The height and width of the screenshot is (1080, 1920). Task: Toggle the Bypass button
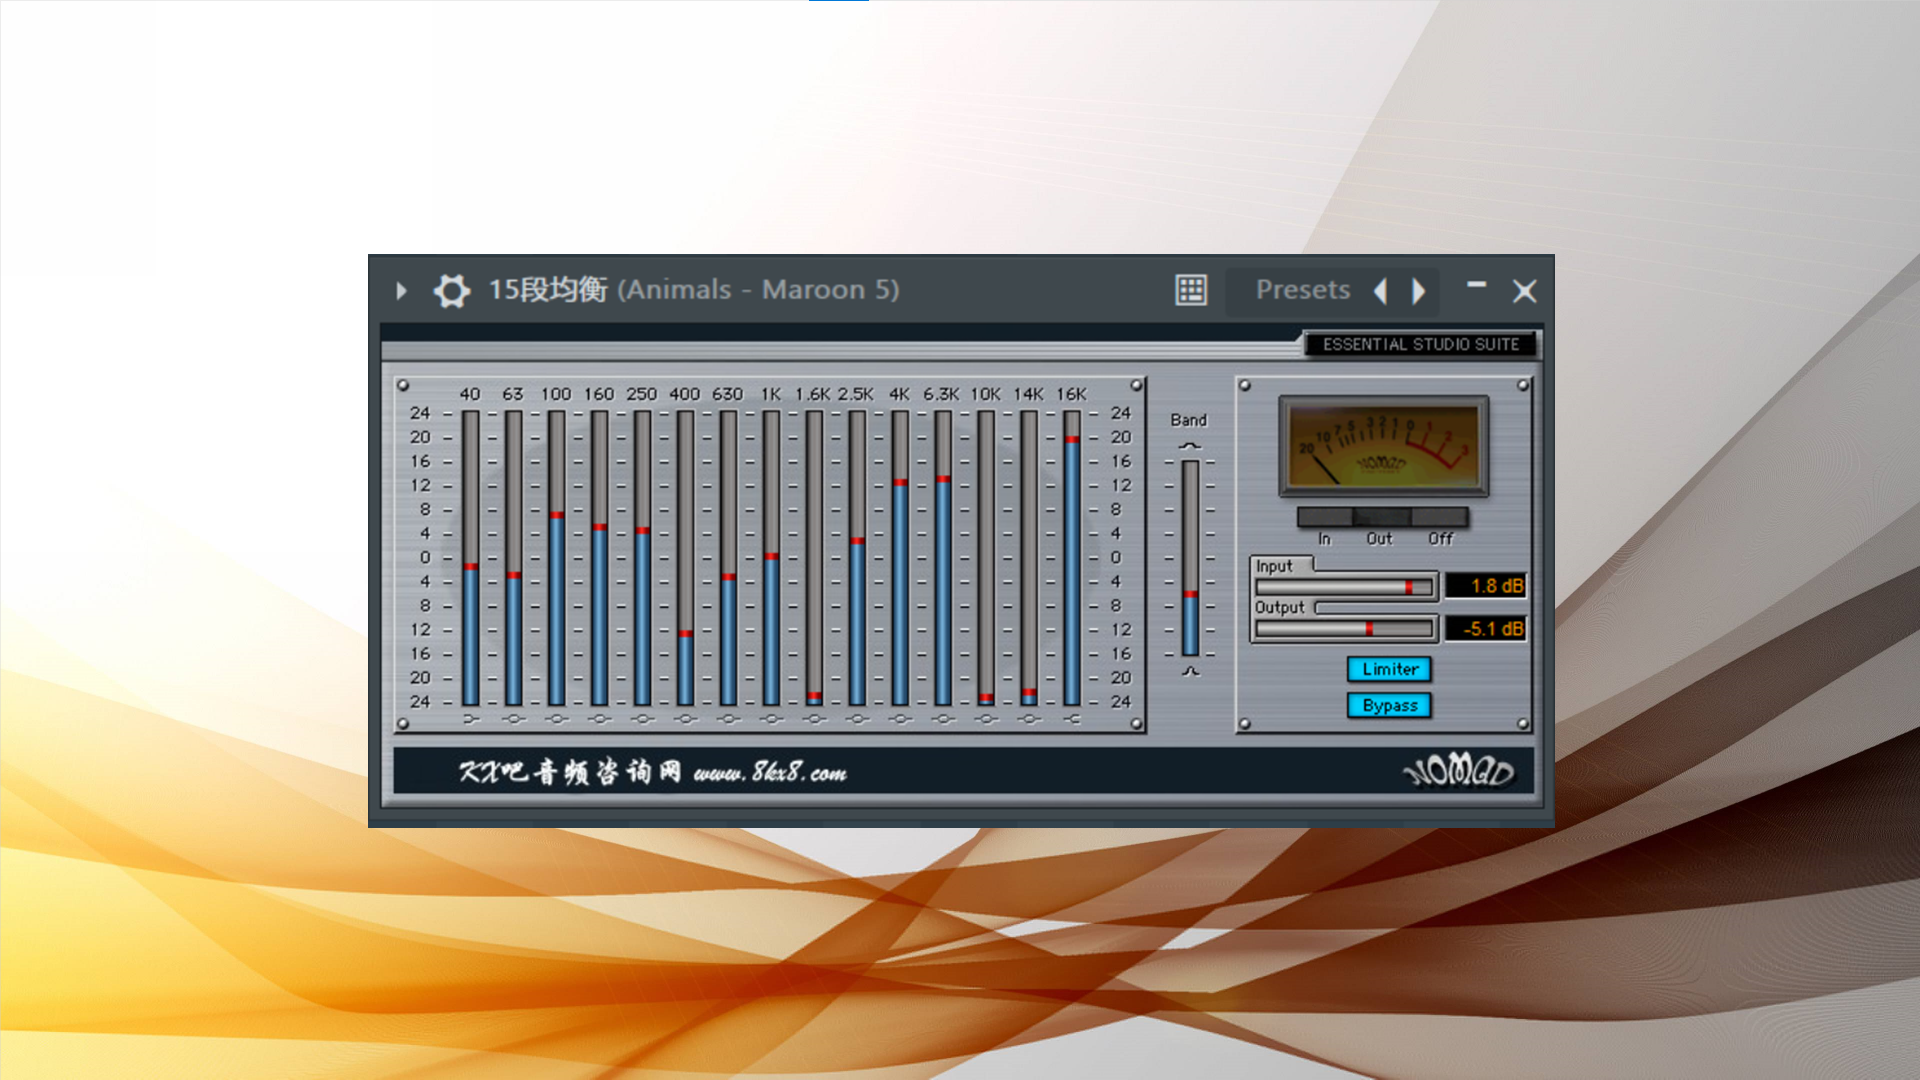(x=1389, y=705)
